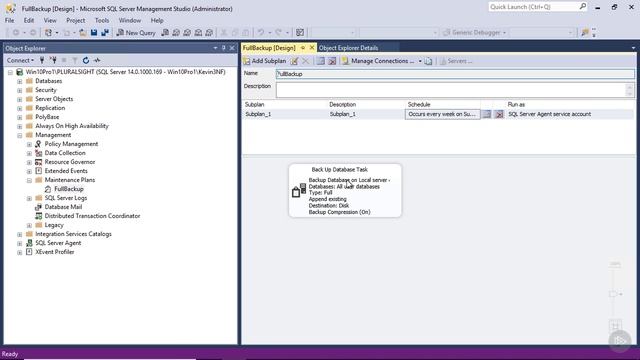The width and height of the screenshot is (640, 360).
Task: Collapse the Management folder
Action: click(20, 135)
